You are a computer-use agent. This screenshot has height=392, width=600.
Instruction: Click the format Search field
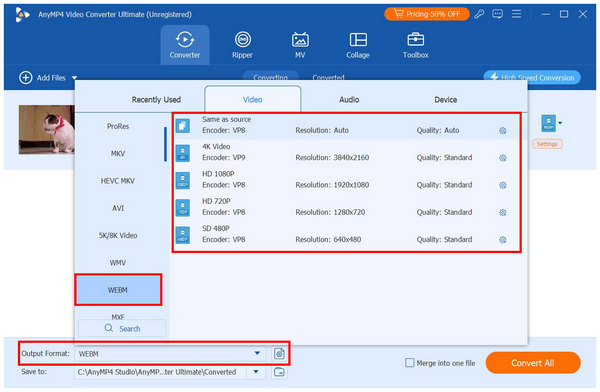coord(122,328)
